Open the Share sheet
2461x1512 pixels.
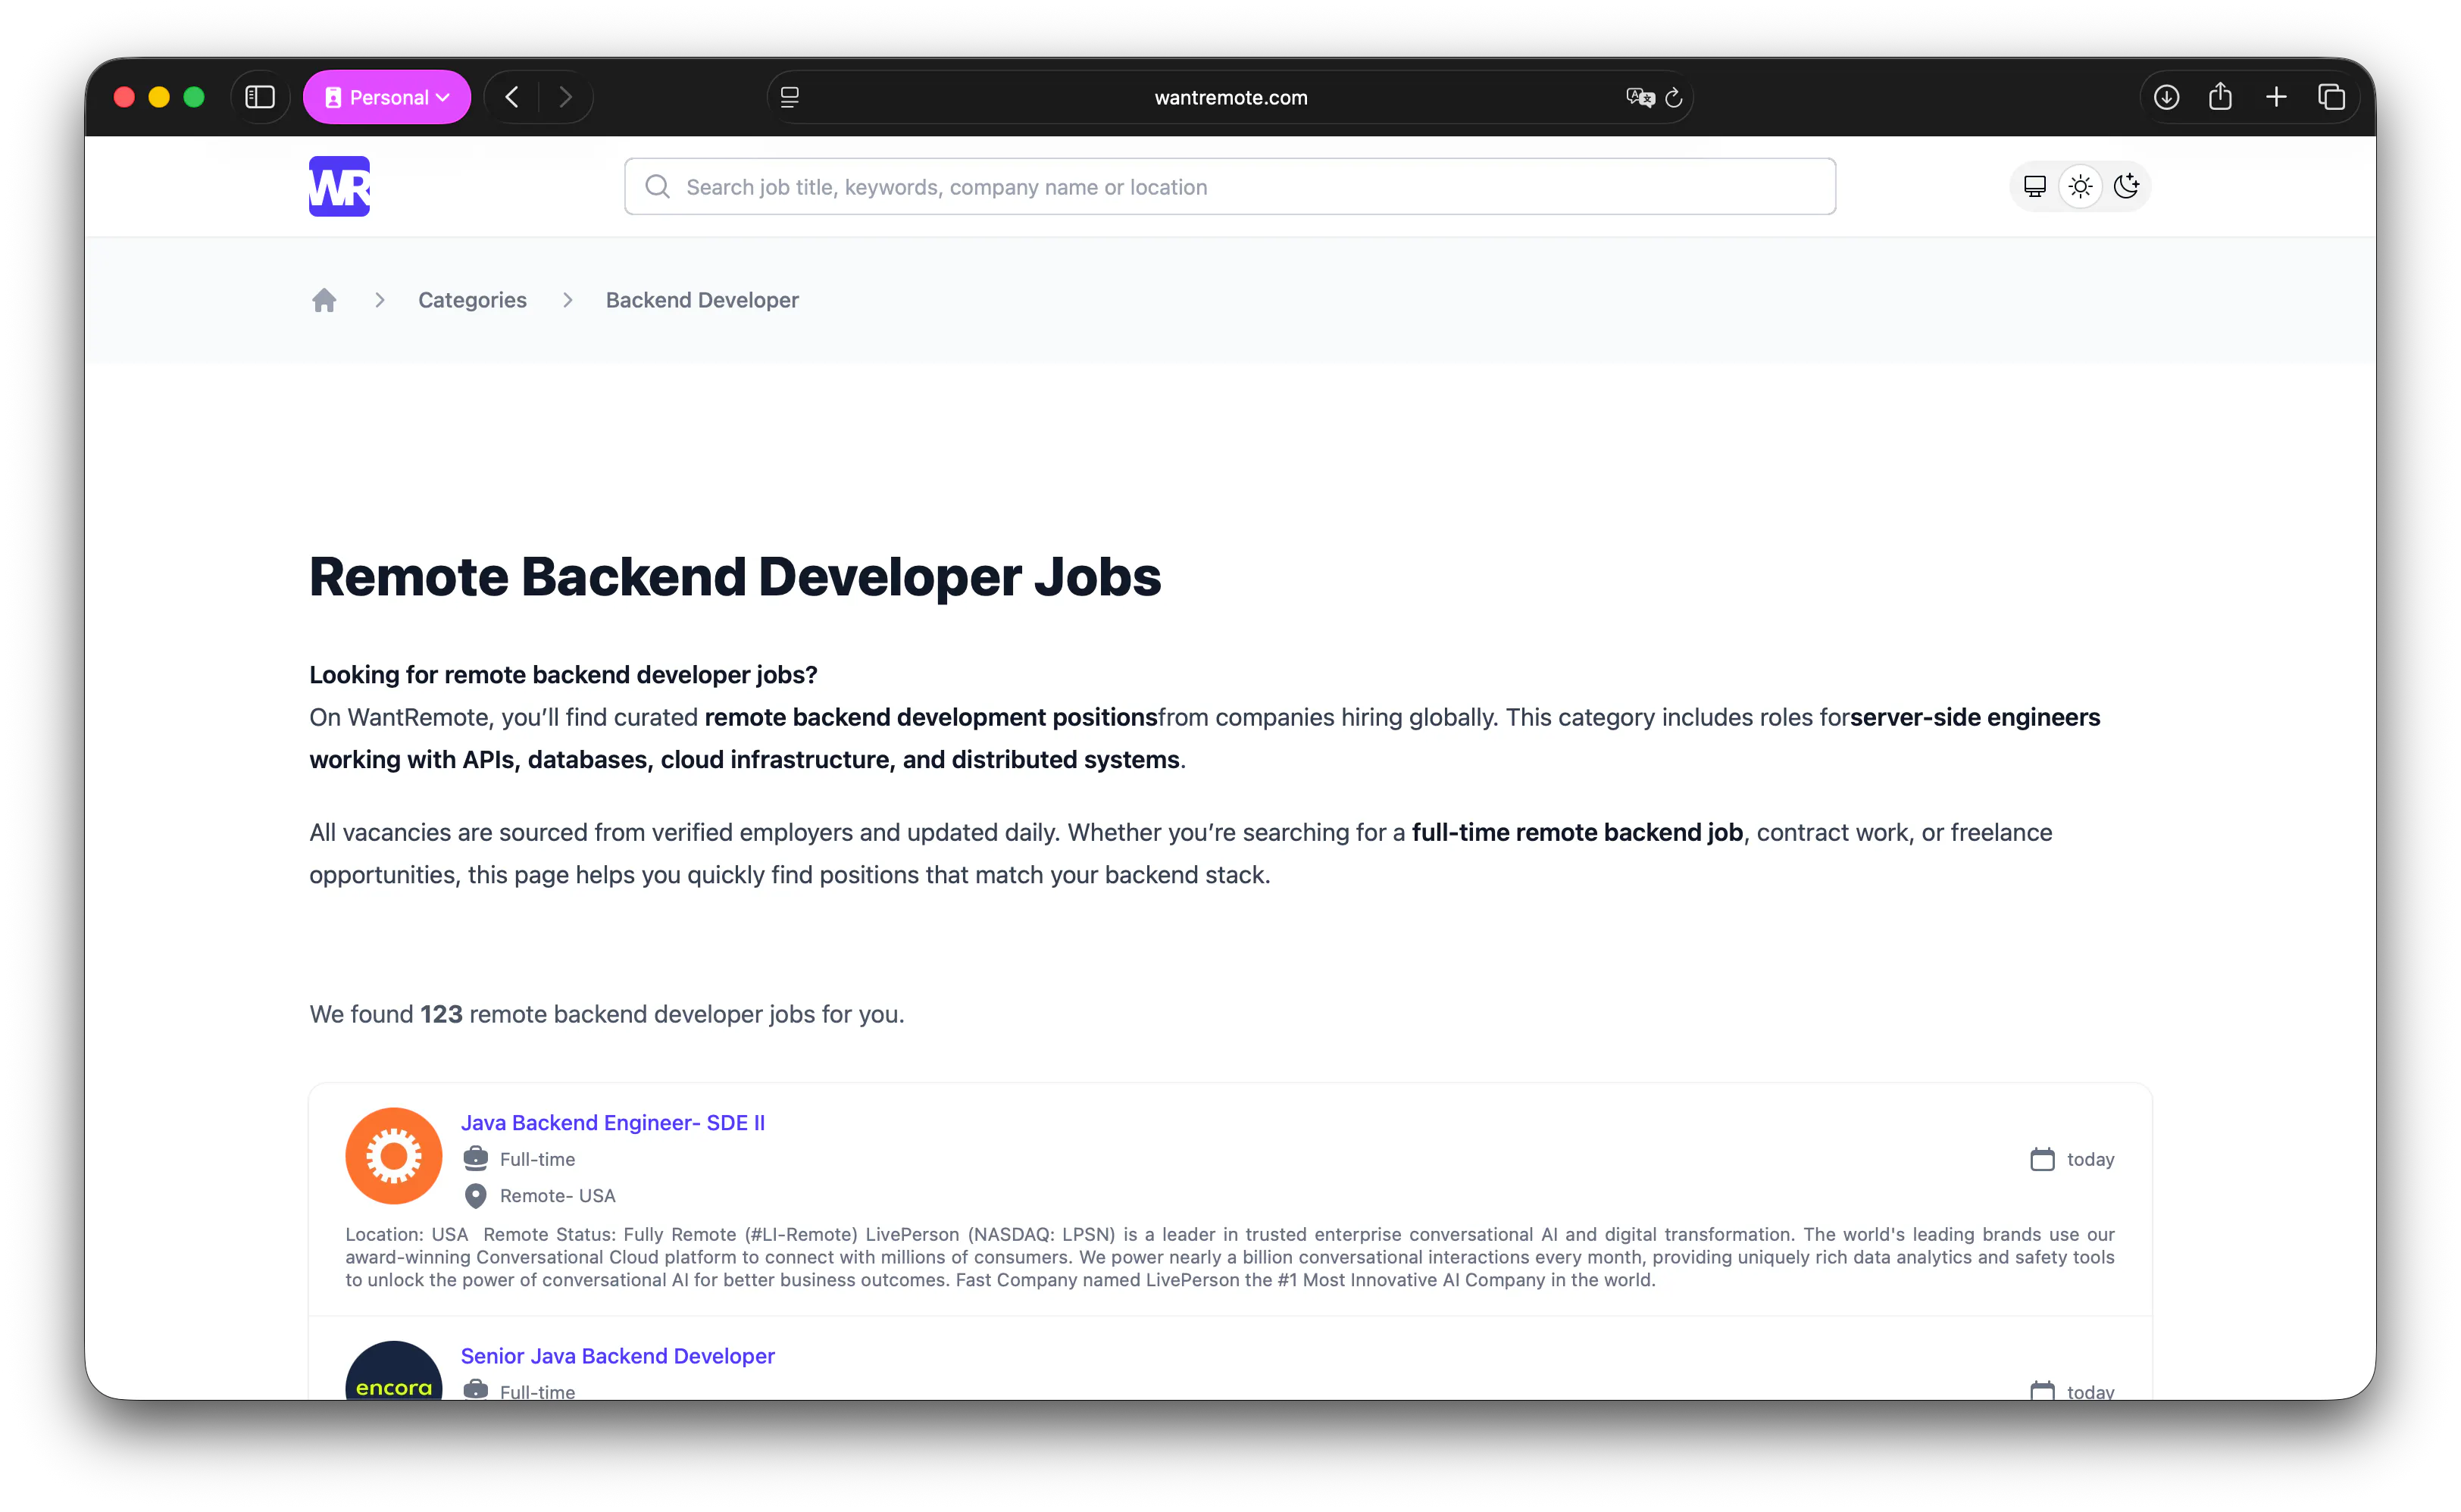coord(2220,96)
